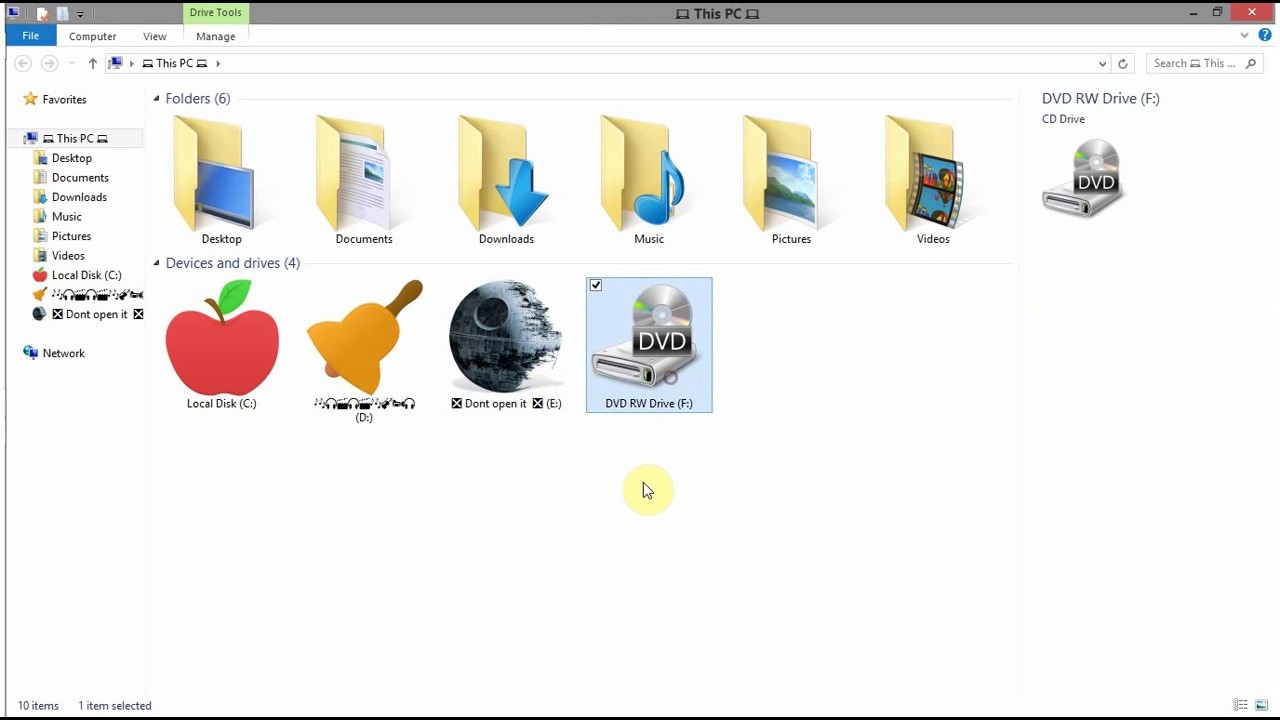Image resolution: width=1280 pixels, height=720 pixels.
Task: Collapse the Folders (6) group header
Action: (x=156, y=98)
